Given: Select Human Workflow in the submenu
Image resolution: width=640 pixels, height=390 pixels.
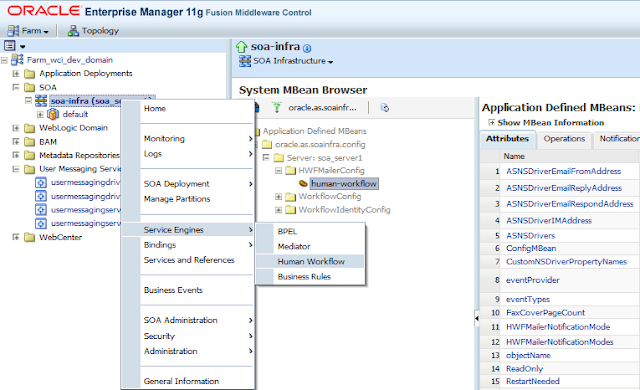Looking at the screenshot, I should pyautogui.click(x=310, y=261).
